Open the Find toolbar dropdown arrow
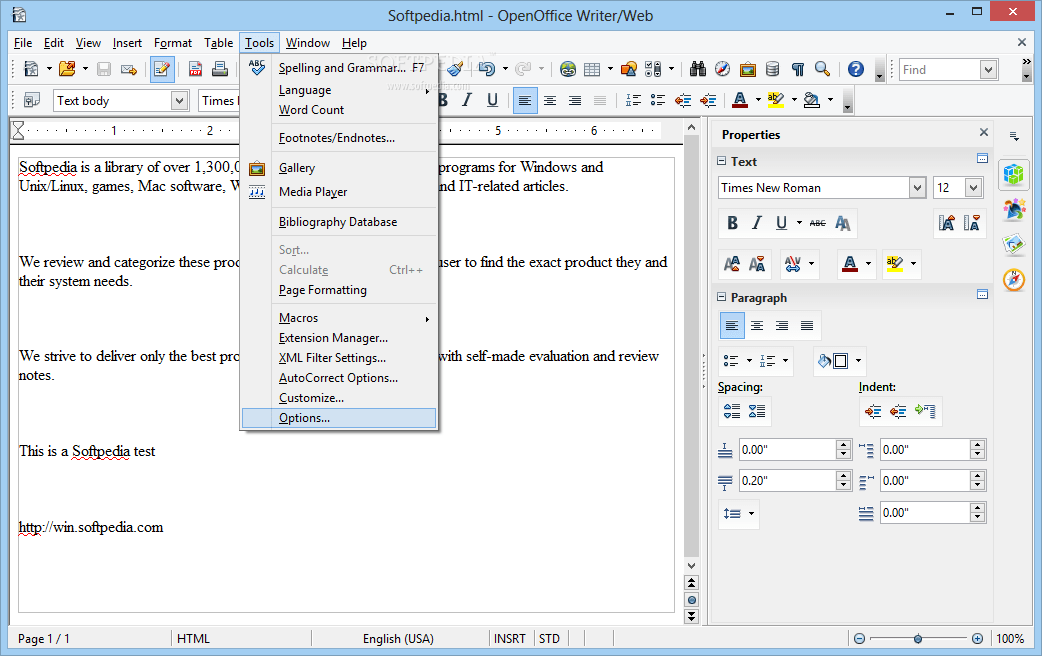Viewport: 1042px width, 656px height. click(988, 69)
